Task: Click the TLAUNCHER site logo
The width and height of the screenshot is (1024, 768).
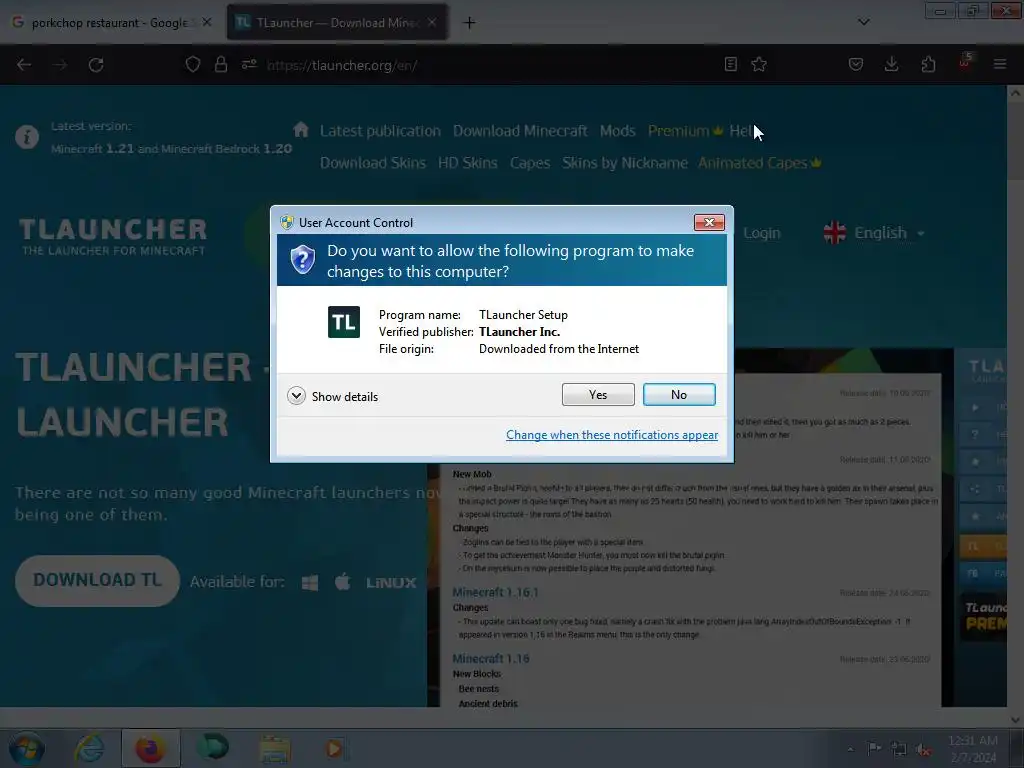Action: click(x=112, y=236)
